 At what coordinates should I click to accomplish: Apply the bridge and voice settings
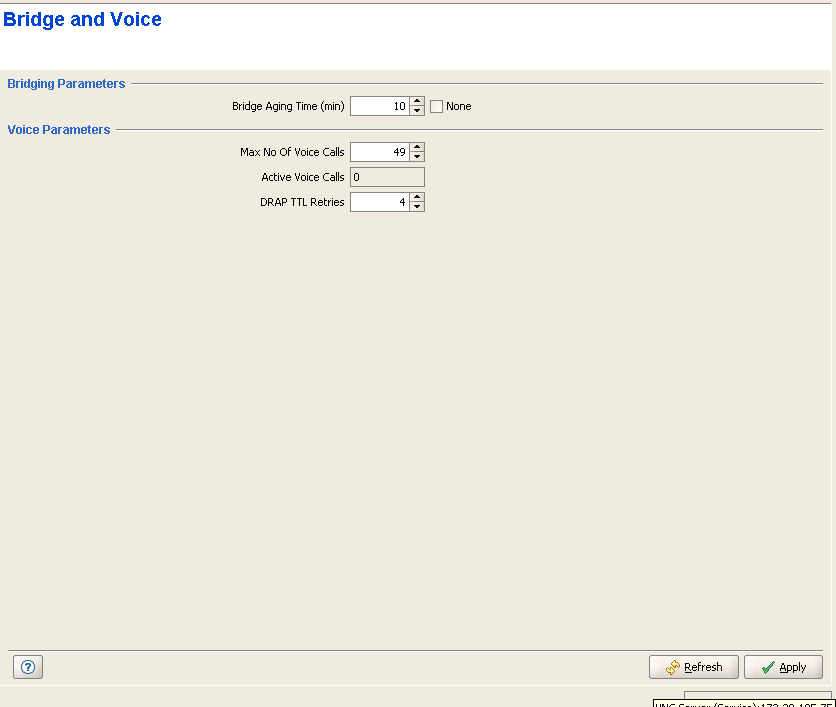coord(783,667)
